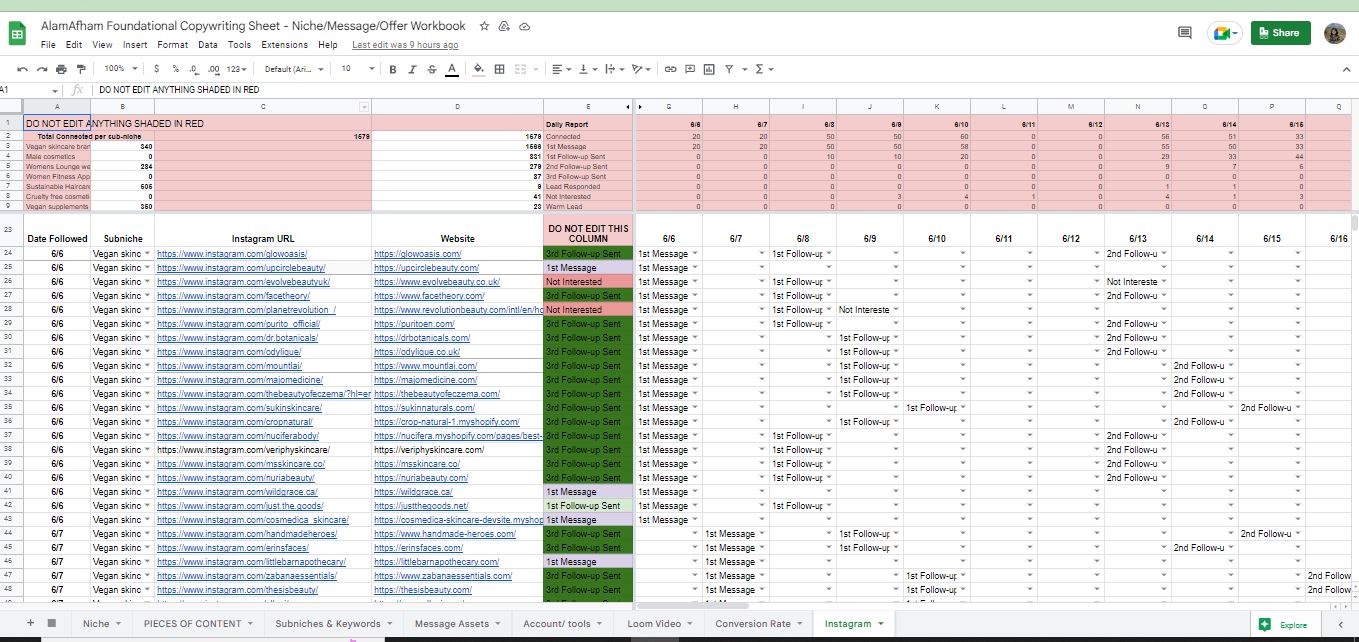
Task: Open the user account avatar
Action: pyautogui.click(x=1335, y=33)
